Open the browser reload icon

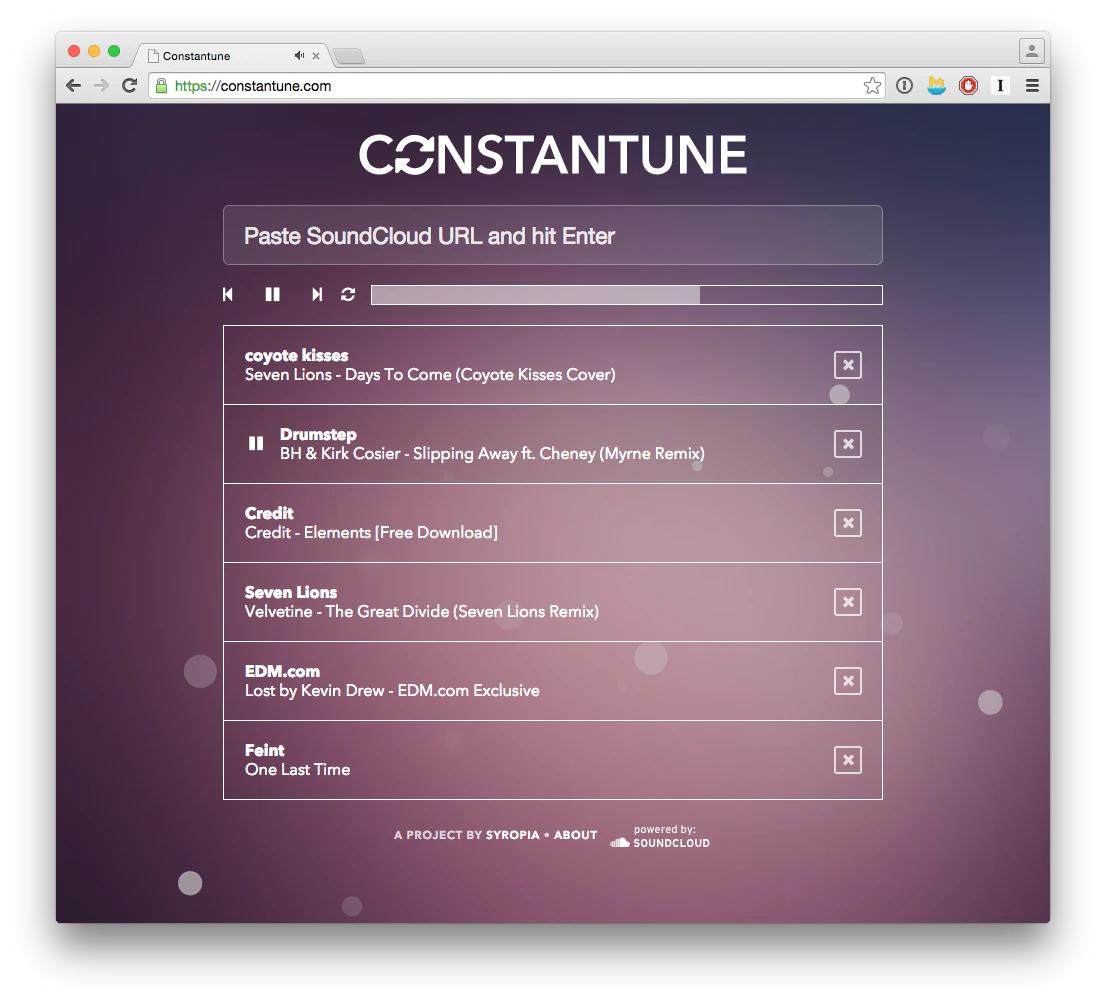pos(129,85)
